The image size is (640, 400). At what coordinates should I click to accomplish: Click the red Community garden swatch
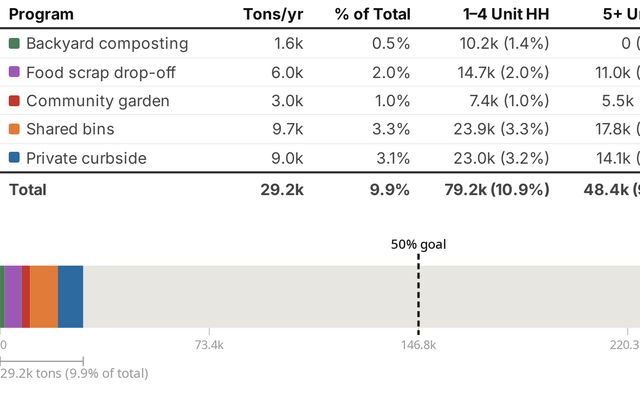(x=14, y=101)
